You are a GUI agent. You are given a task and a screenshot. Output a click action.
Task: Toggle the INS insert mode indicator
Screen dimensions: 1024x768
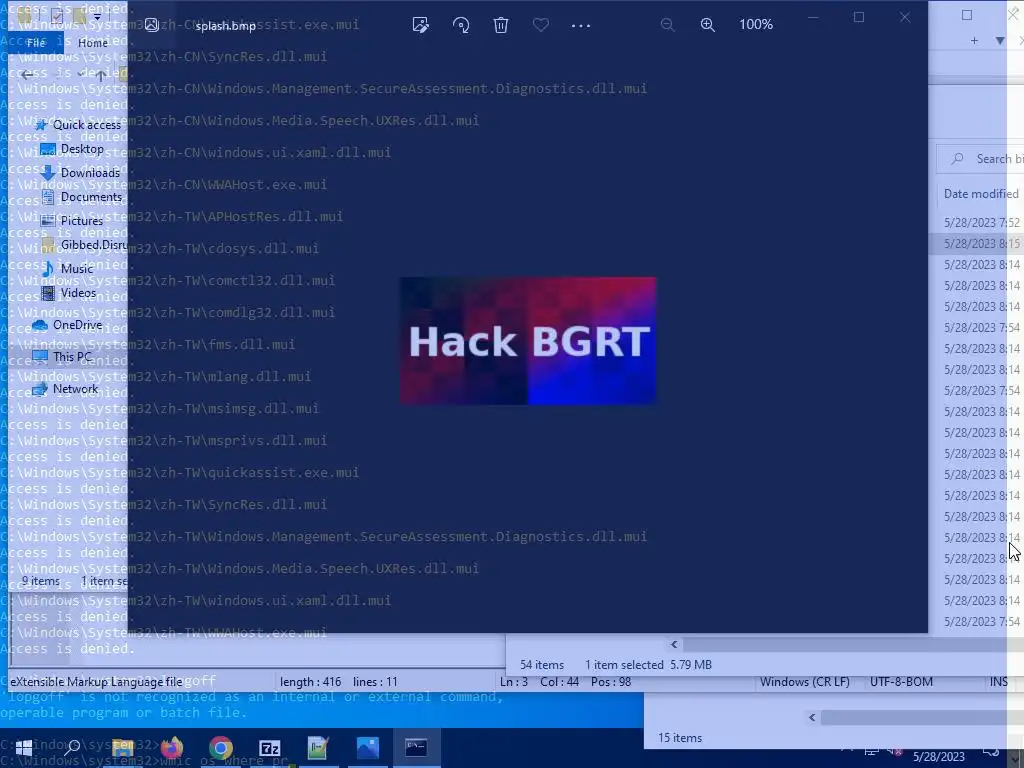(999, 682)
